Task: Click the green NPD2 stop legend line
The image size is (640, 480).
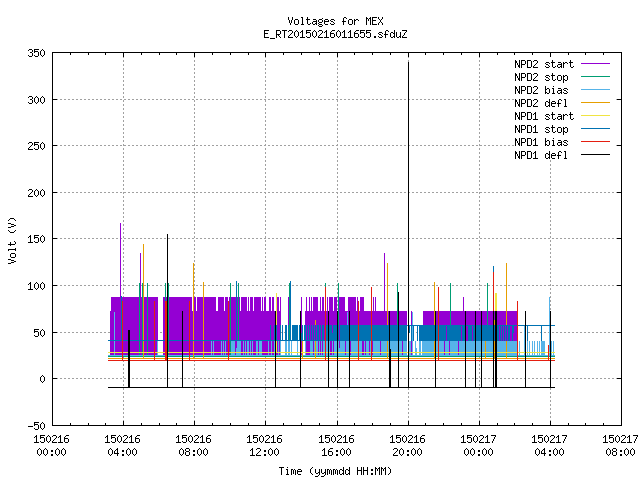Action: [x=596, y=77]
